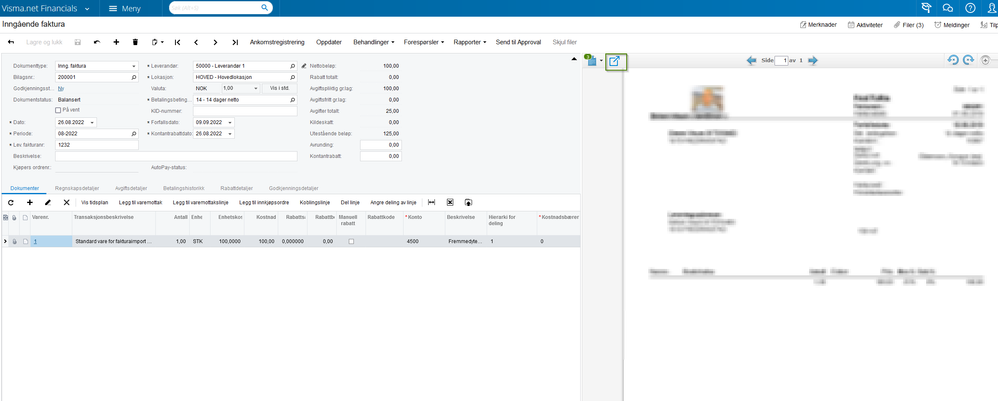Open the Rapporter menu
The image size is (998, 401).
470,42
